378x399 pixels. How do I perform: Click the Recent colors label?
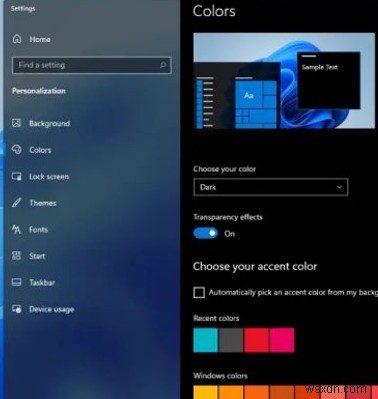[x=216, y=318]
